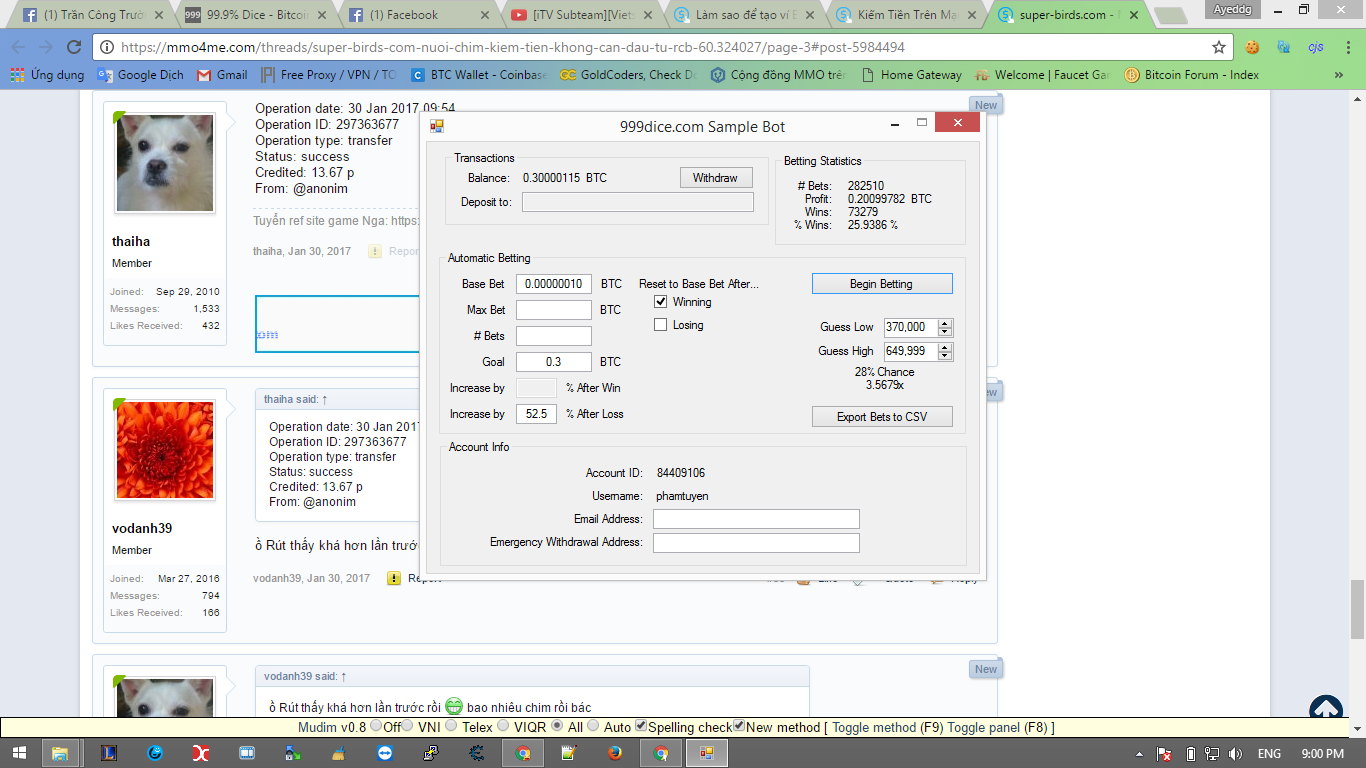Tick the Losing reset checkbox

click(x=660, y=325)
